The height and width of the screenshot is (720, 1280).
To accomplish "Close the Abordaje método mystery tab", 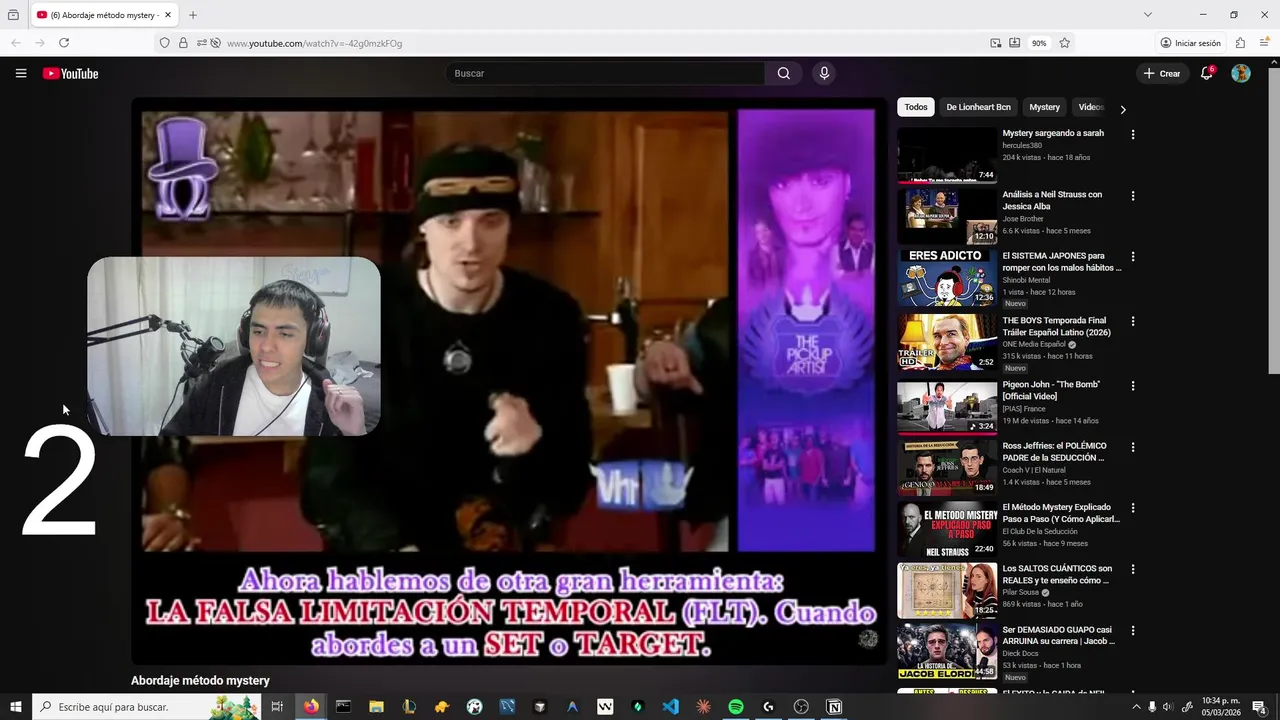I will click(169, 15).
